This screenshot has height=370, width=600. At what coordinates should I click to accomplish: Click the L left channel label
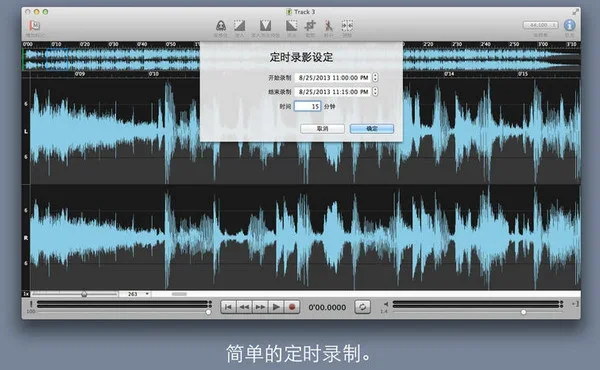(26, 131)
